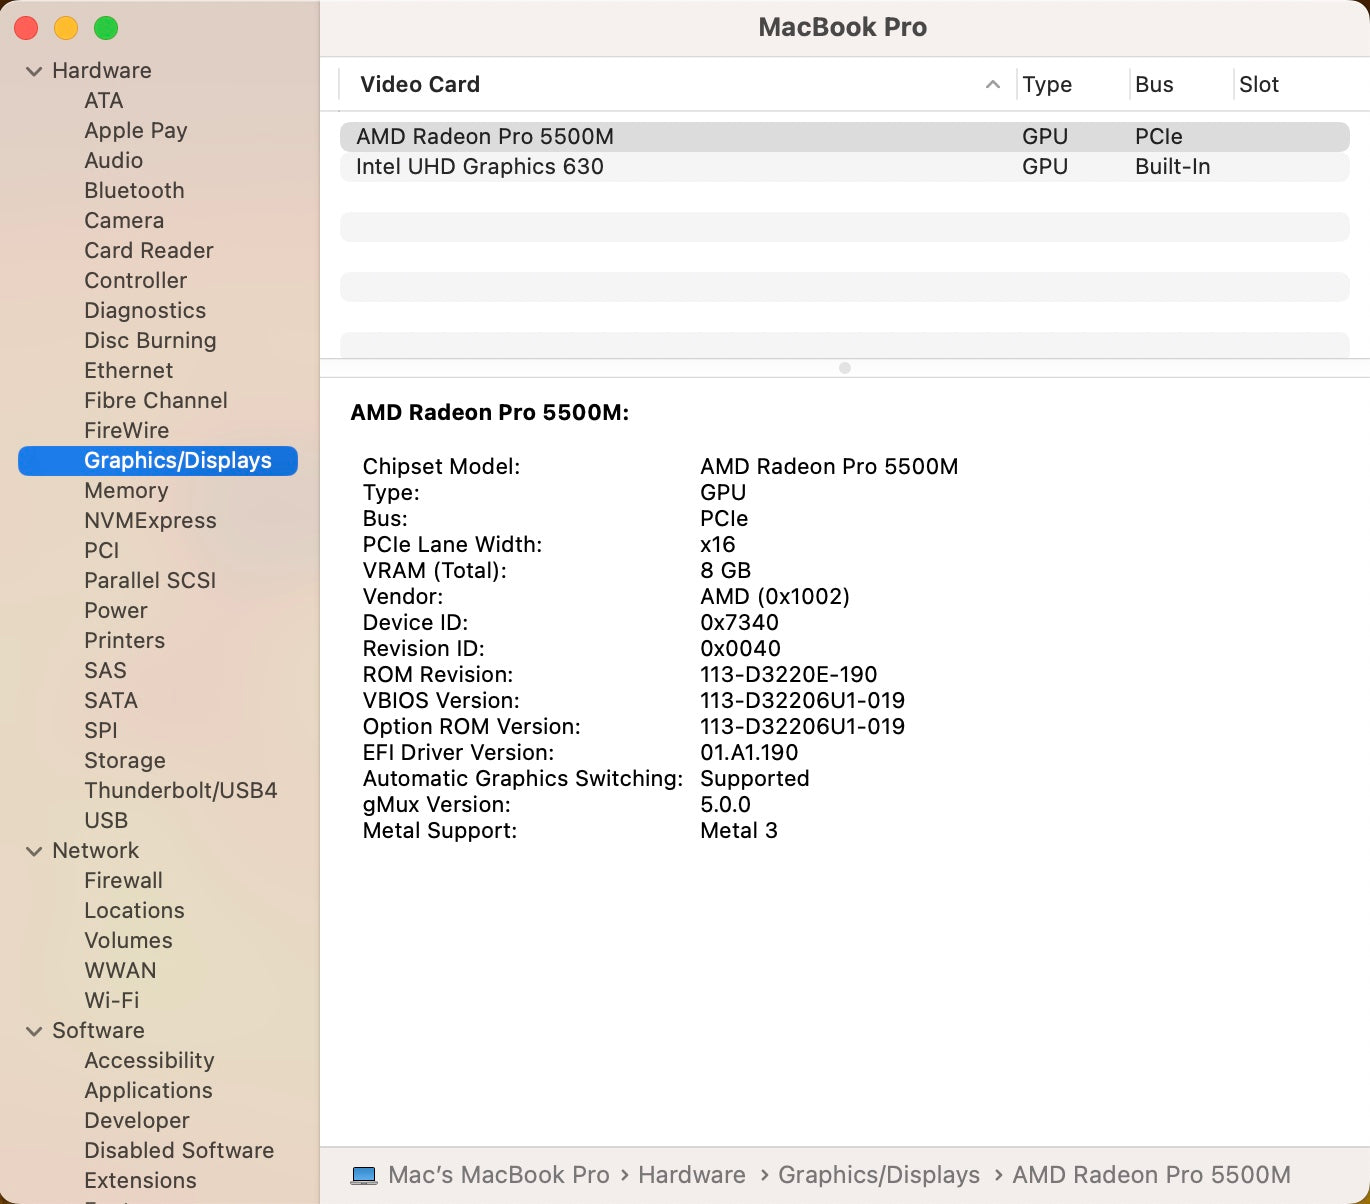Image resolution: width=1370 pixels, height=1204 pixels.
Task: Show Storage information
Action: click(125, 761)
